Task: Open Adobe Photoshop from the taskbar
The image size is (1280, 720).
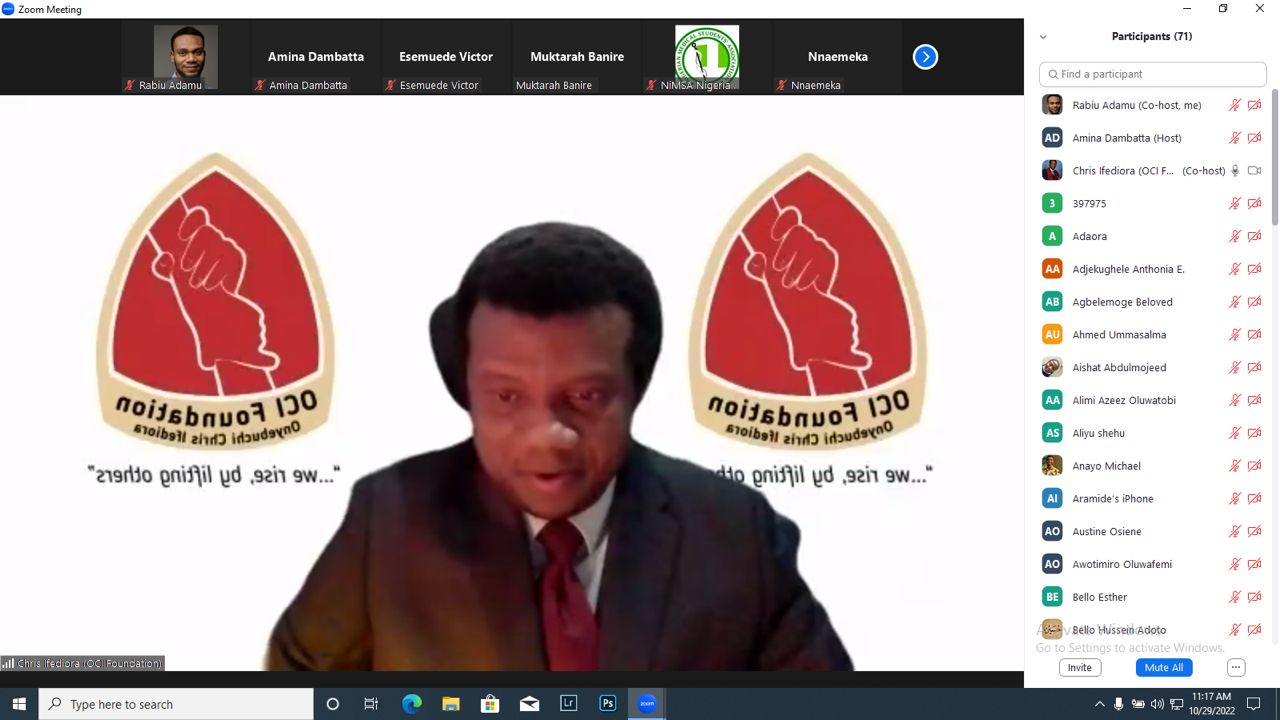Action: [607, 704]
